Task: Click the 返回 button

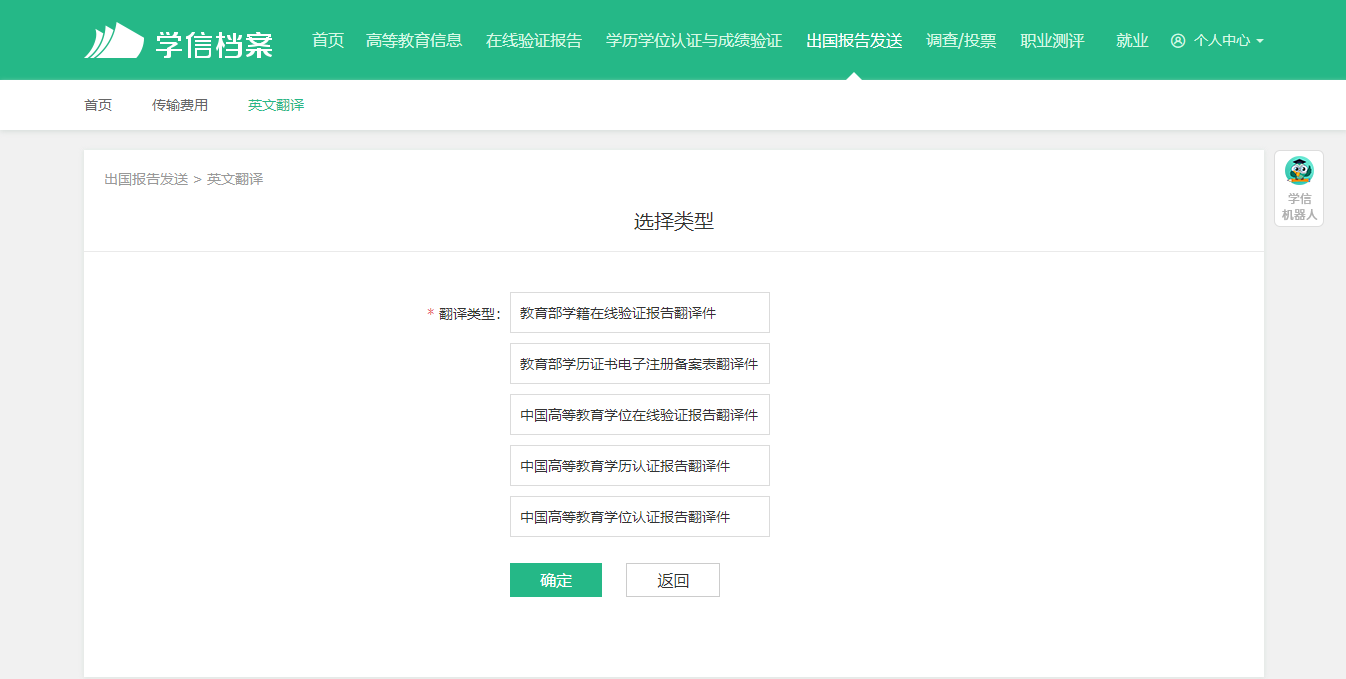Action: [x=672, y=581]
